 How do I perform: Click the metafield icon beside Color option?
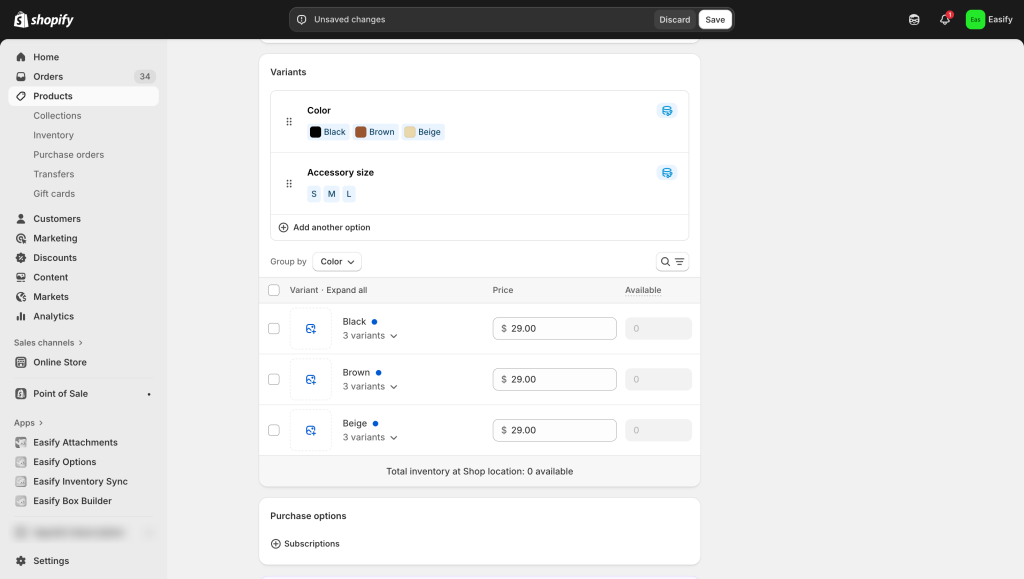click(x=667, y=111)
